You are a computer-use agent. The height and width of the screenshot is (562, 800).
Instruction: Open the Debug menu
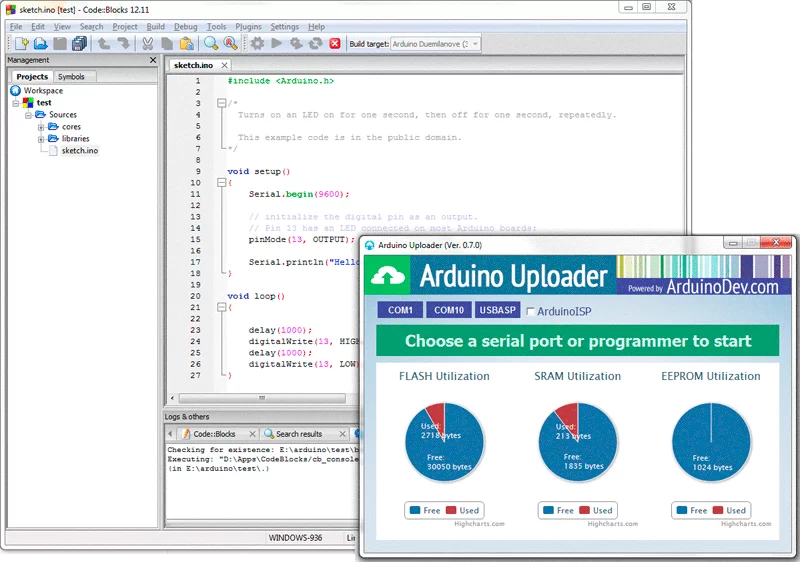coord(185,27)
